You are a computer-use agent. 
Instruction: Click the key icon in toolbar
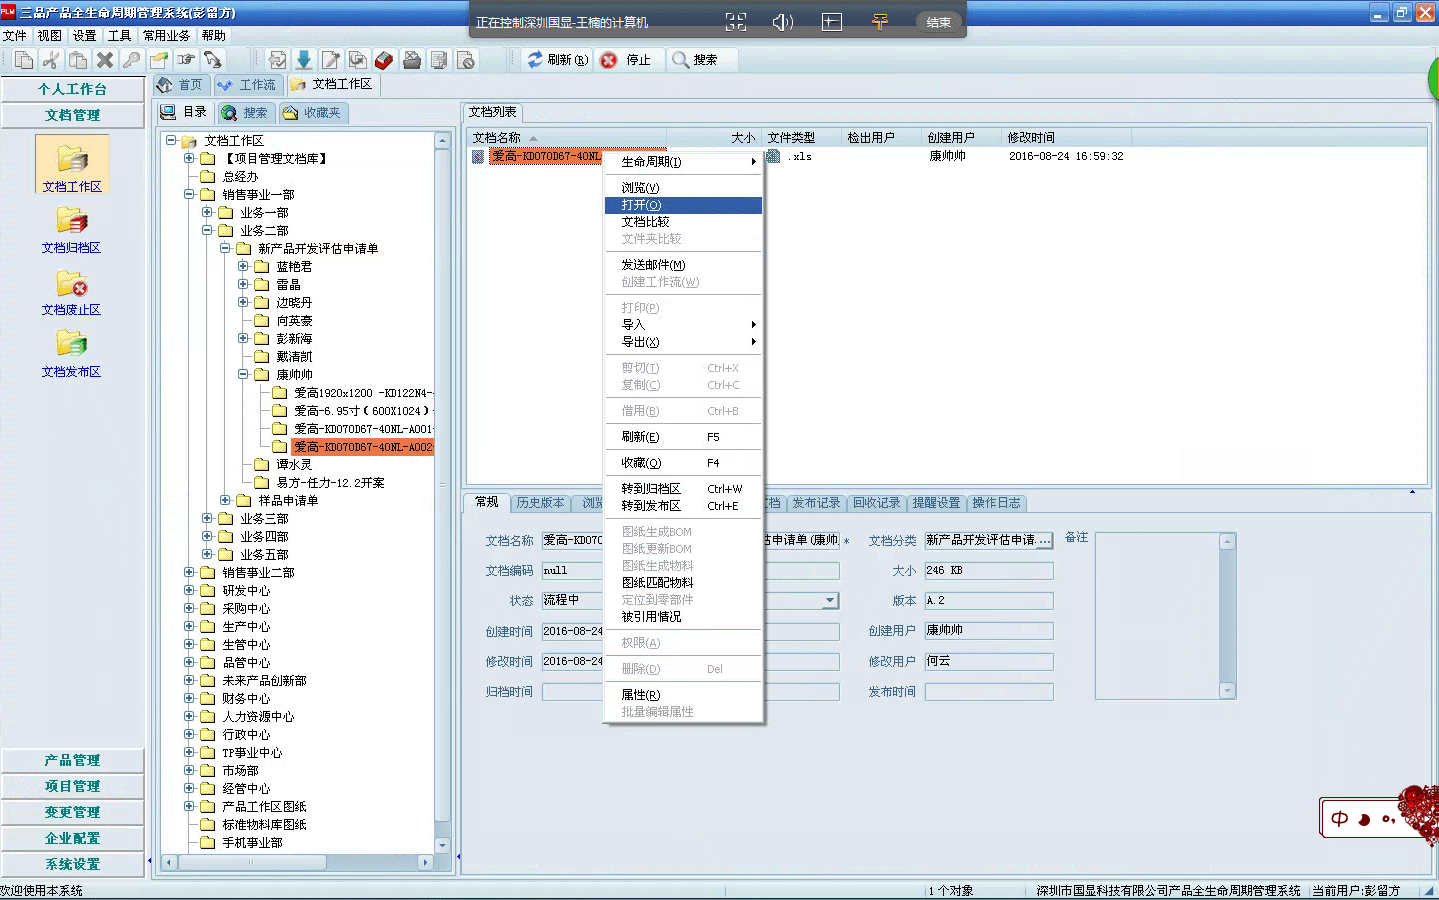tap(131, 60)
